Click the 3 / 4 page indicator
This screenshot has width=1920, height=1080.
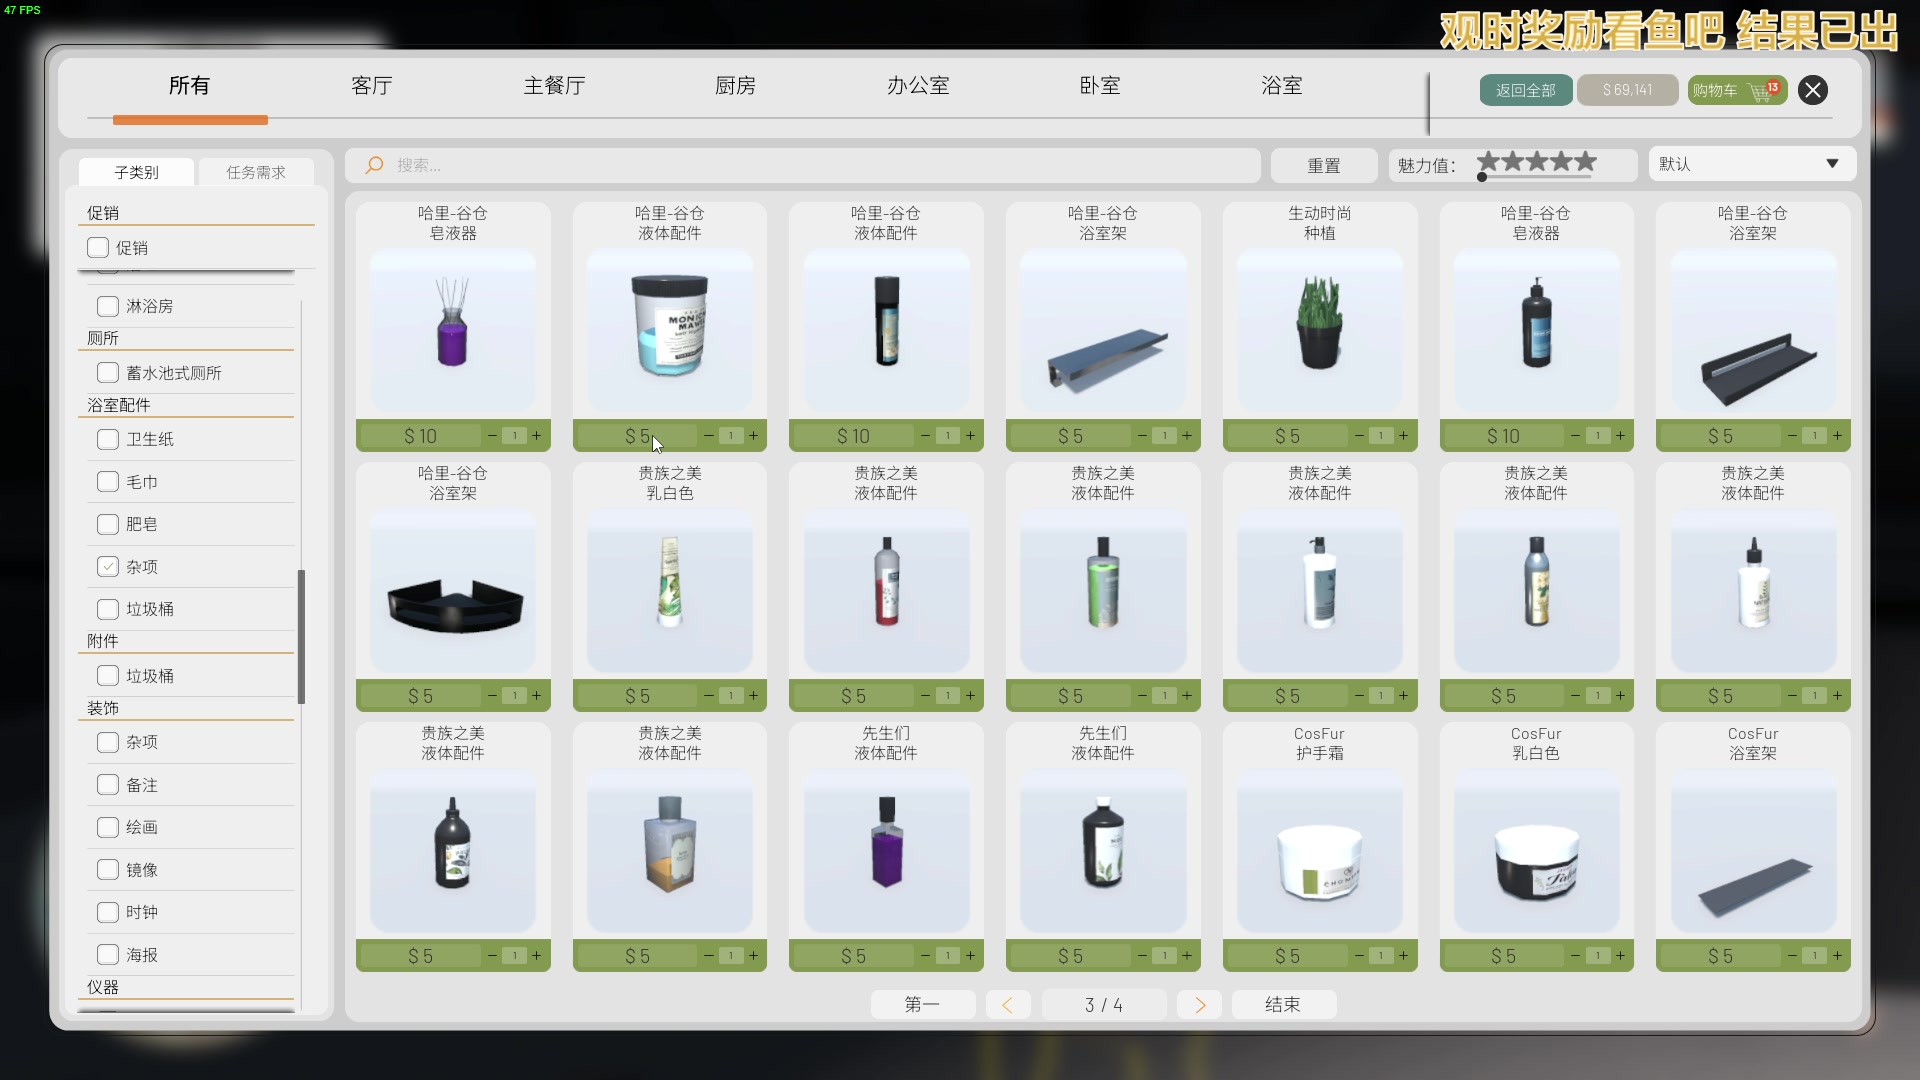pyautogui.click(x=1104, y=1005)
